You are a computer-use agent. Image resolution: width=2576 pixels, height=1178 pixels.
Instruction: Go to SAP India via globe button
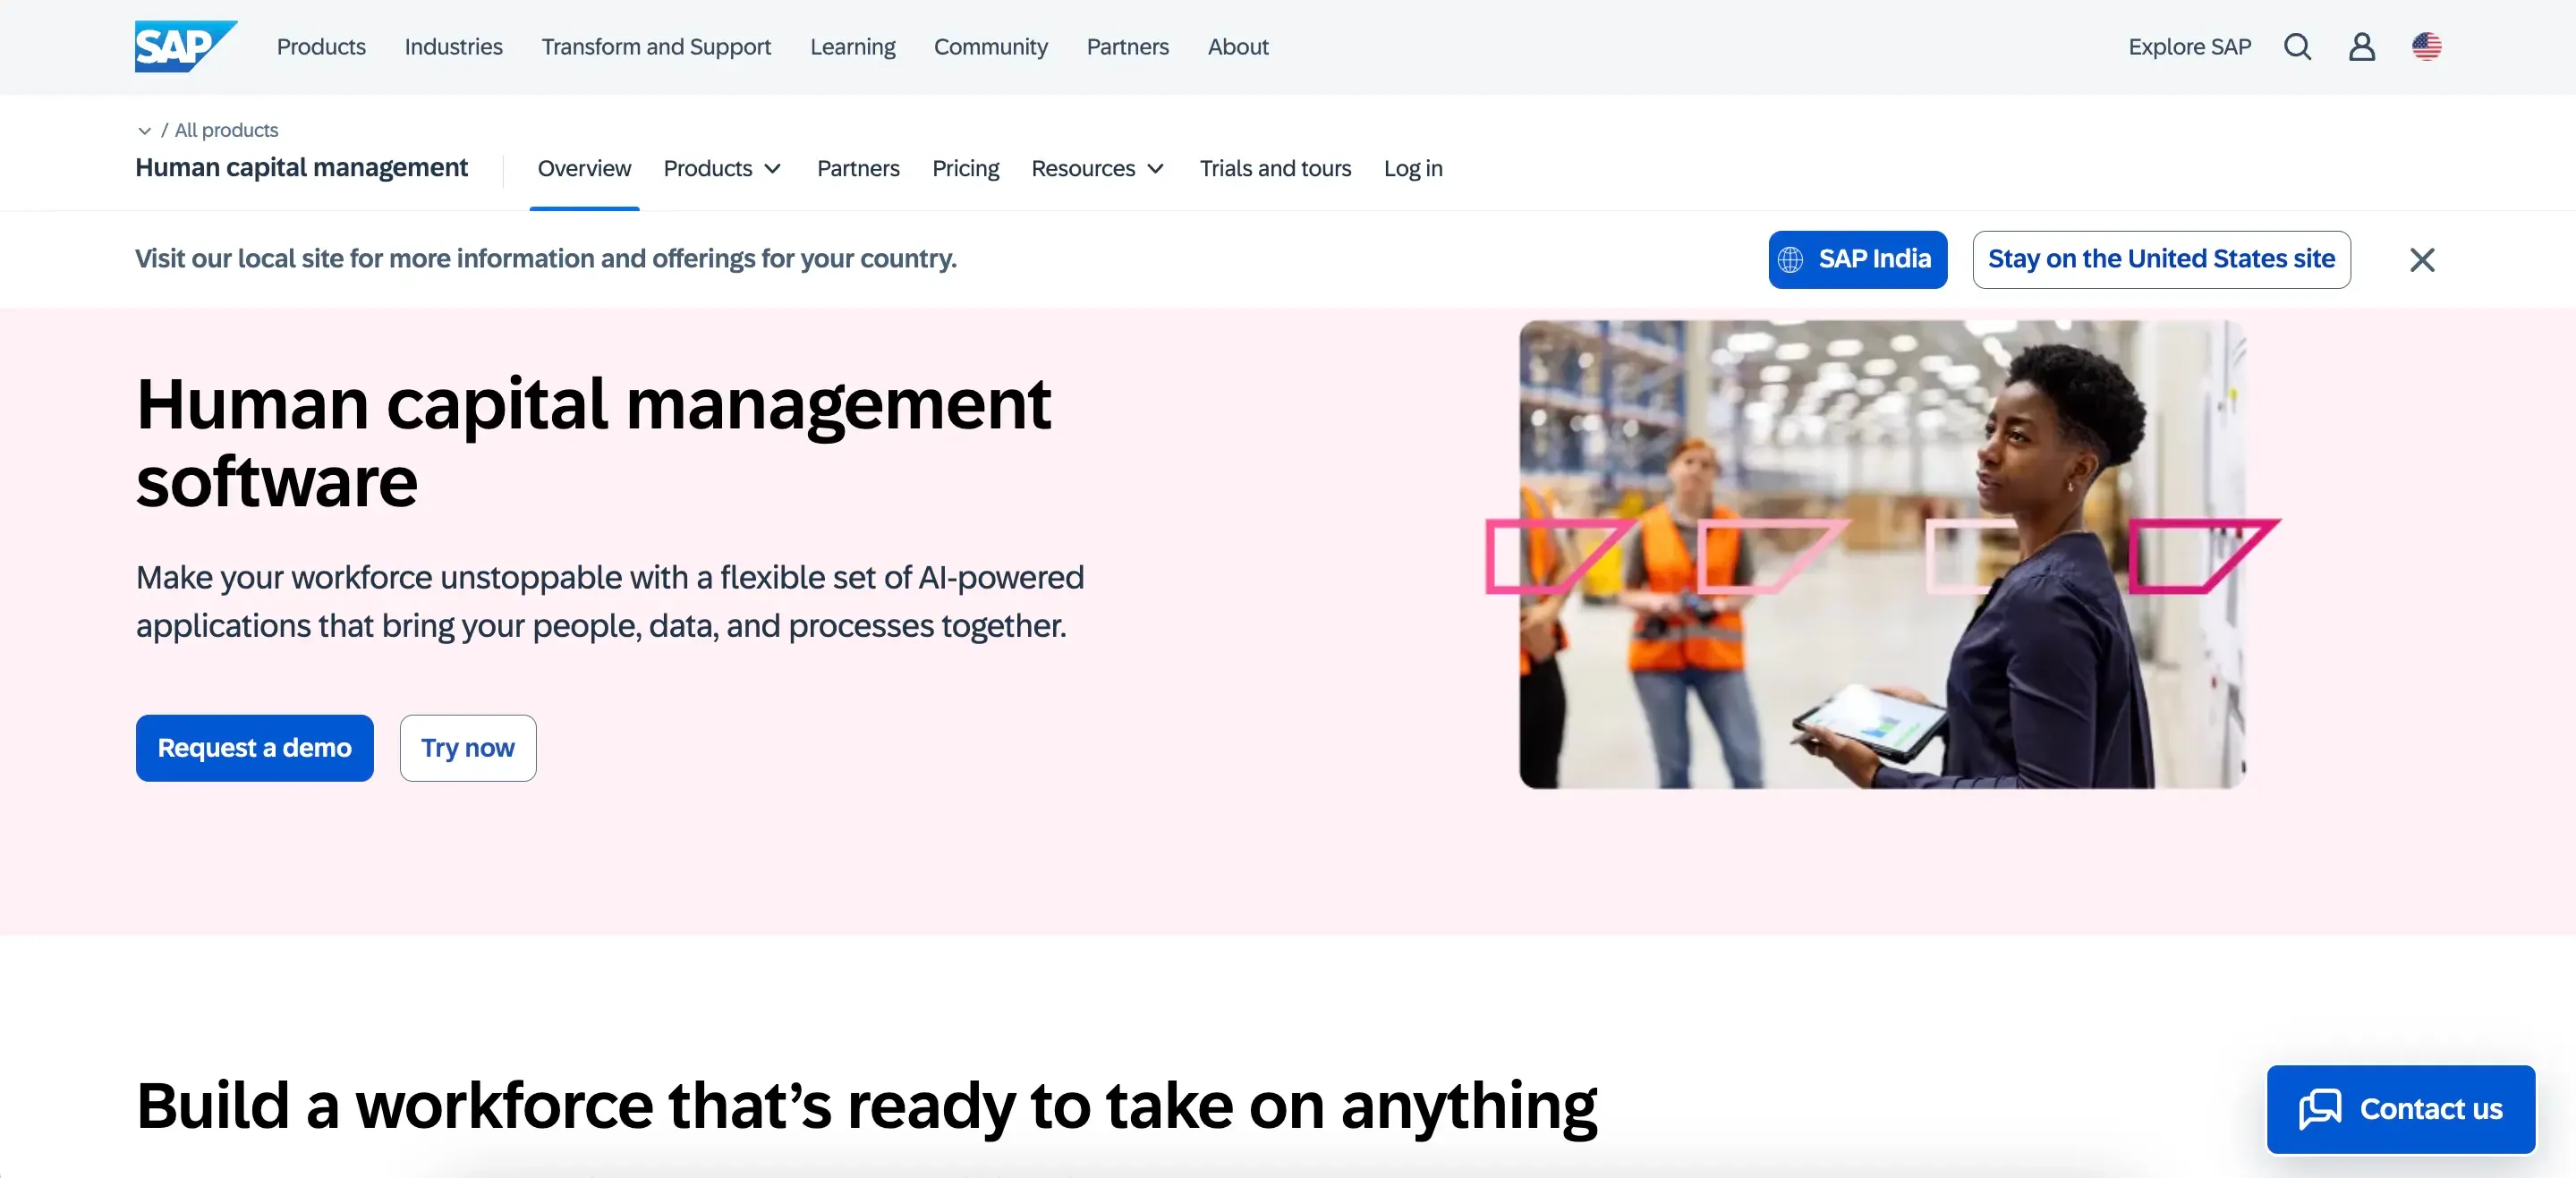1857,260
